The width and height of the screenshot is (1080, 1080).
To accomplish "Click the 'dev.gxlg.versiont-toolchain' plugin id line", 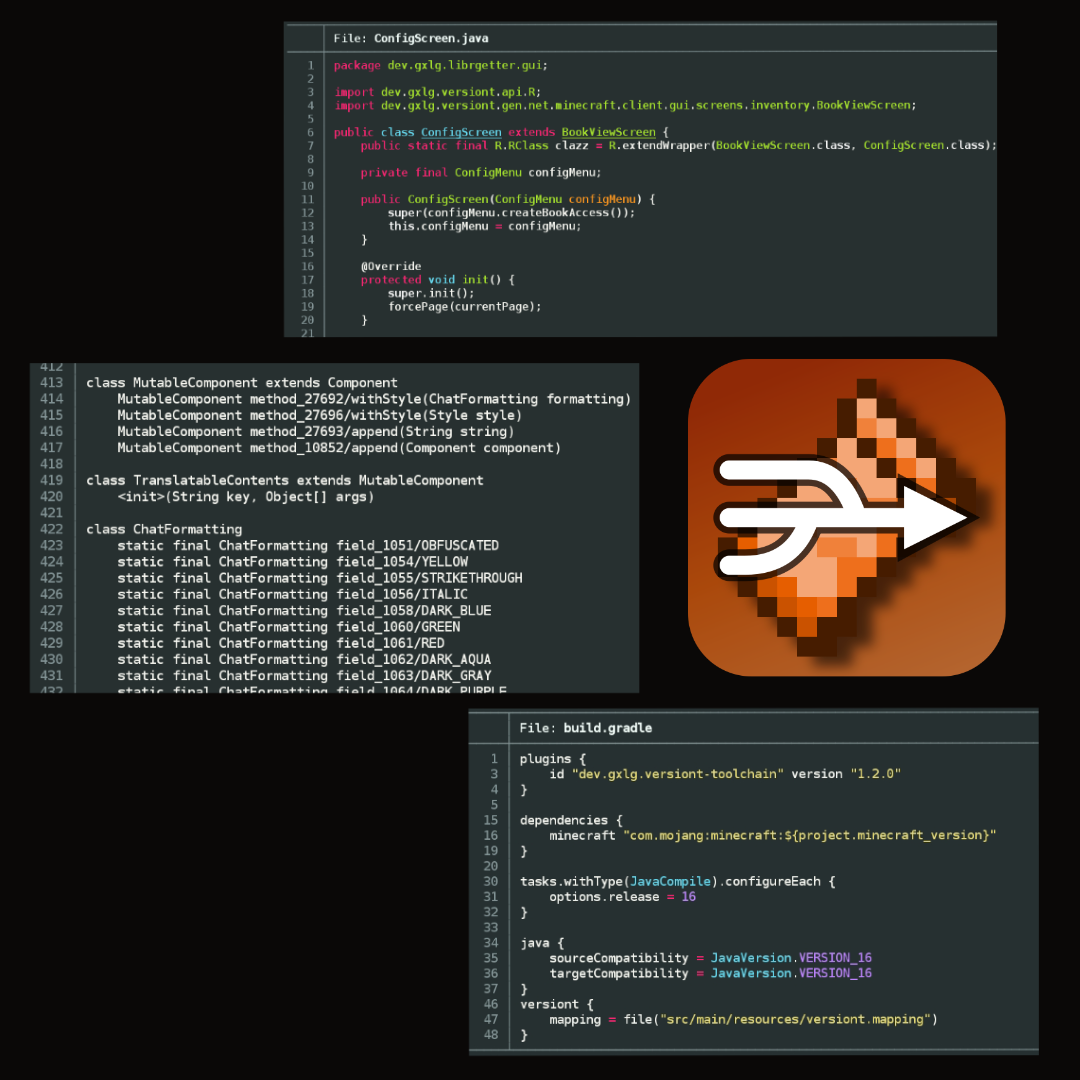I will tap(725, 774).
